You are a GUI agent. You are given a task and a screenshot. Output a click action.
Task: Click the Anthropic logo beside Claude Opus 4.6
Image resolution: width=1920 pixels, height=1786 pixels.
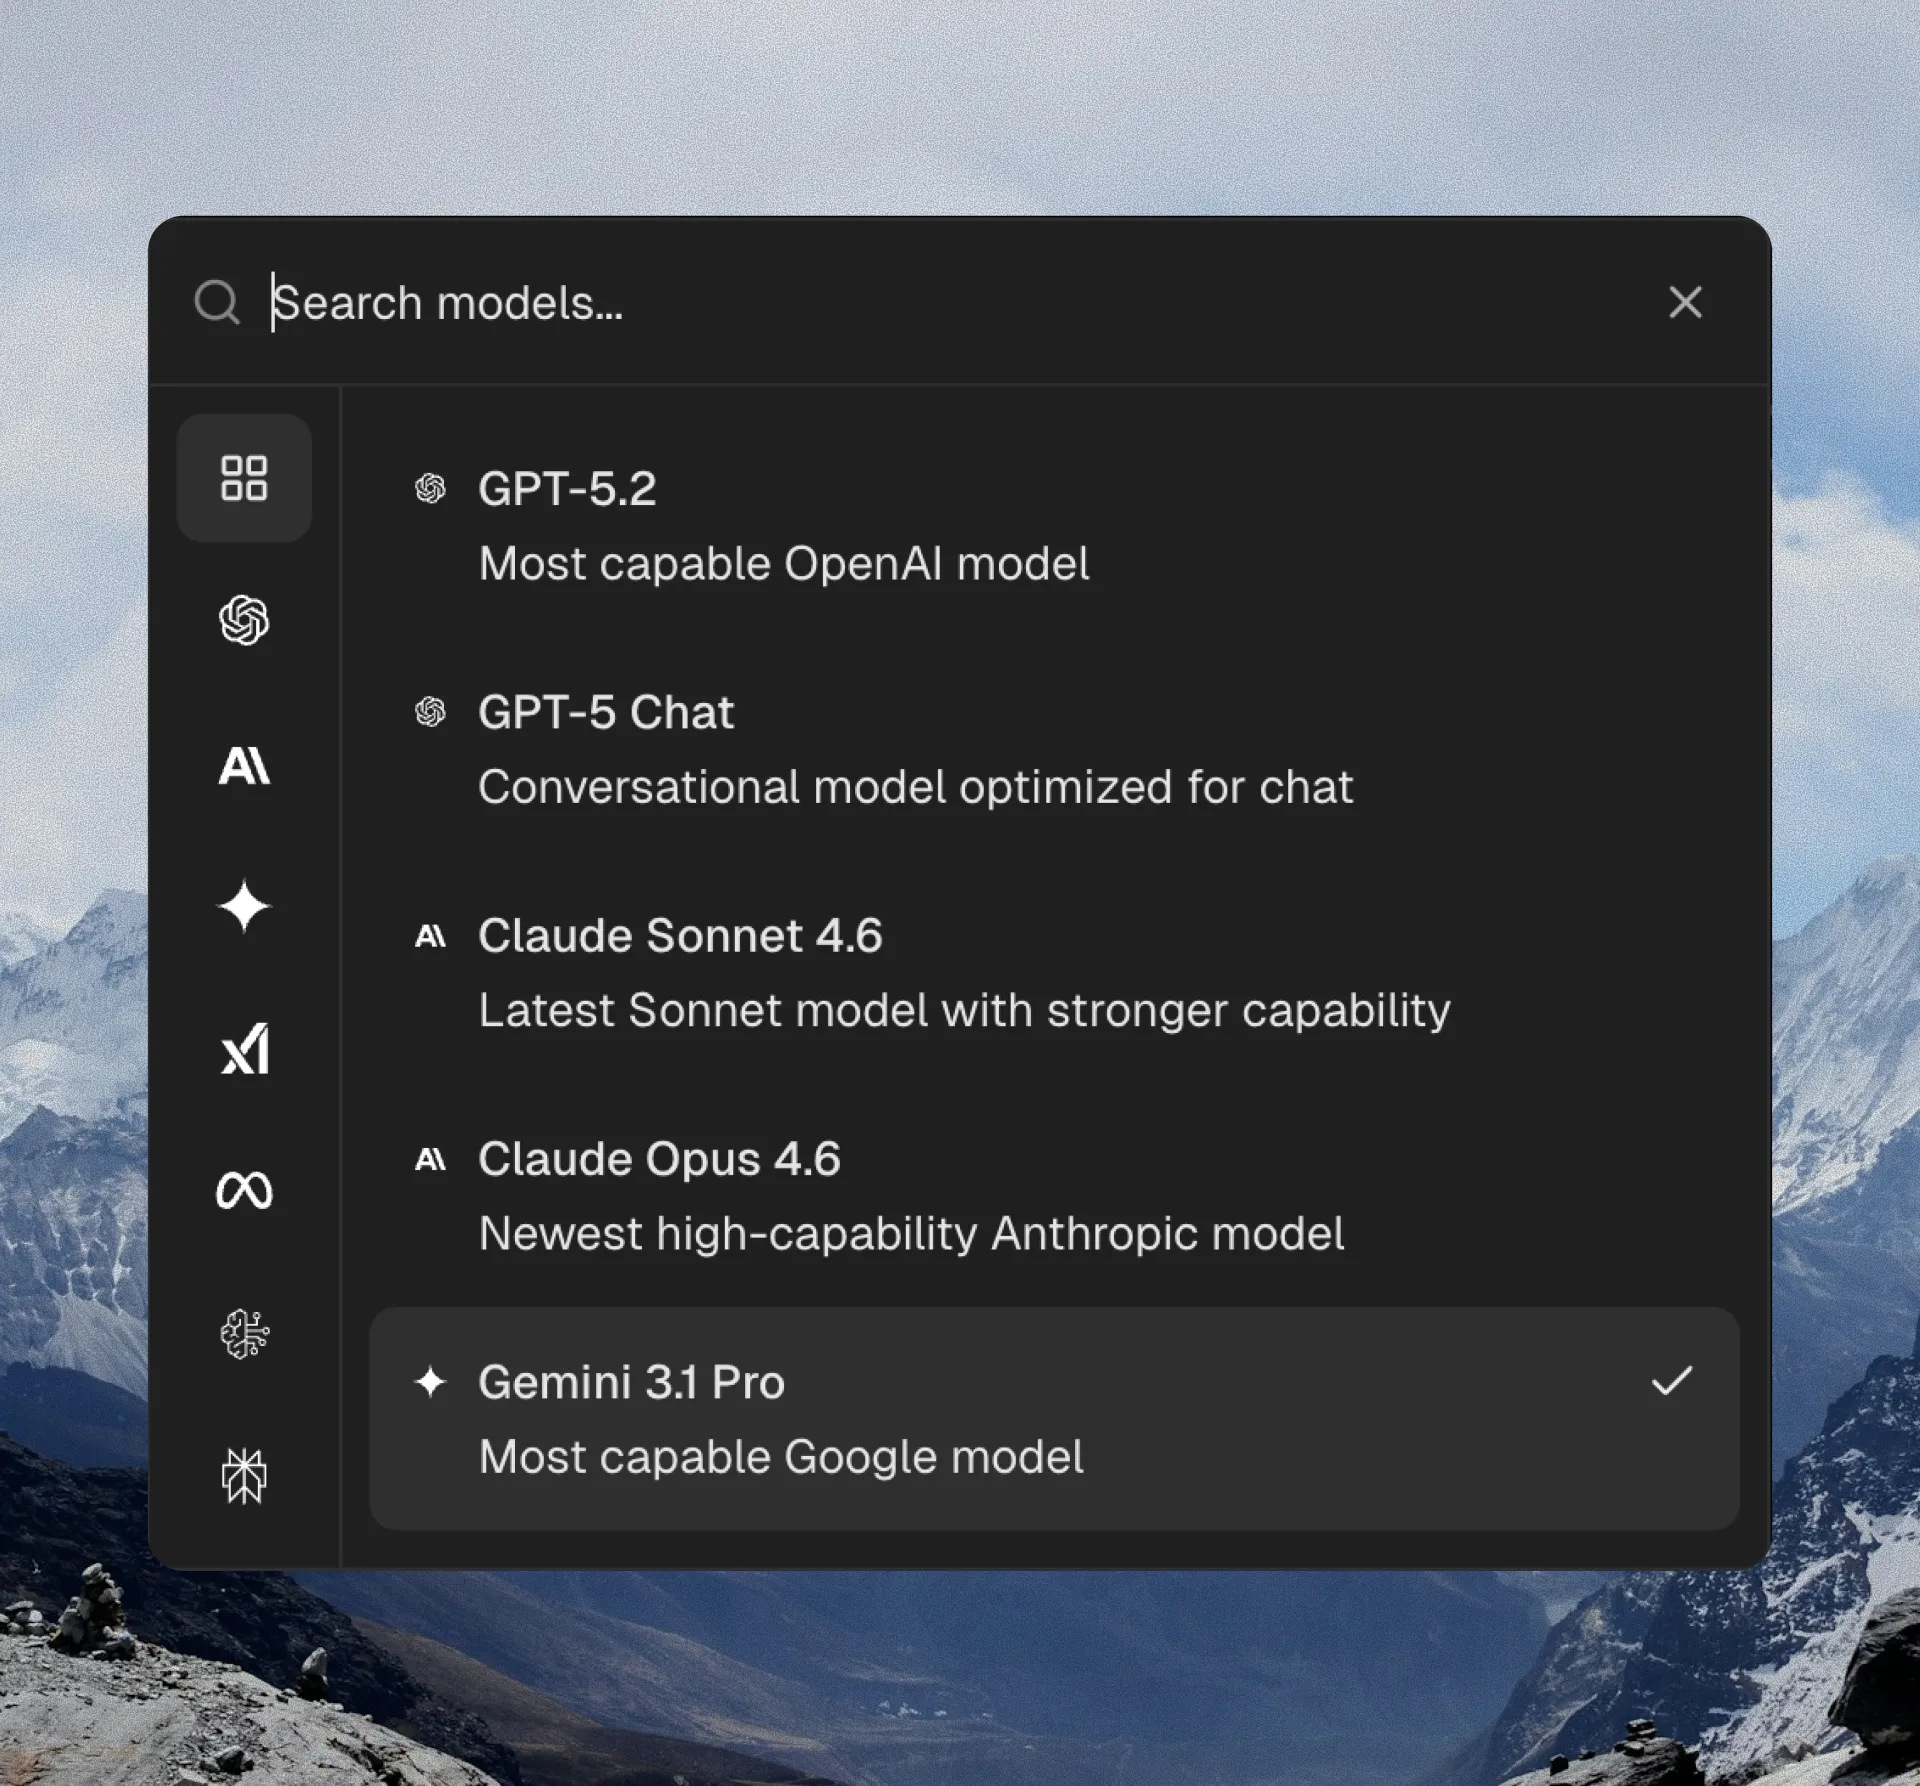click(x=430, y=1160)
